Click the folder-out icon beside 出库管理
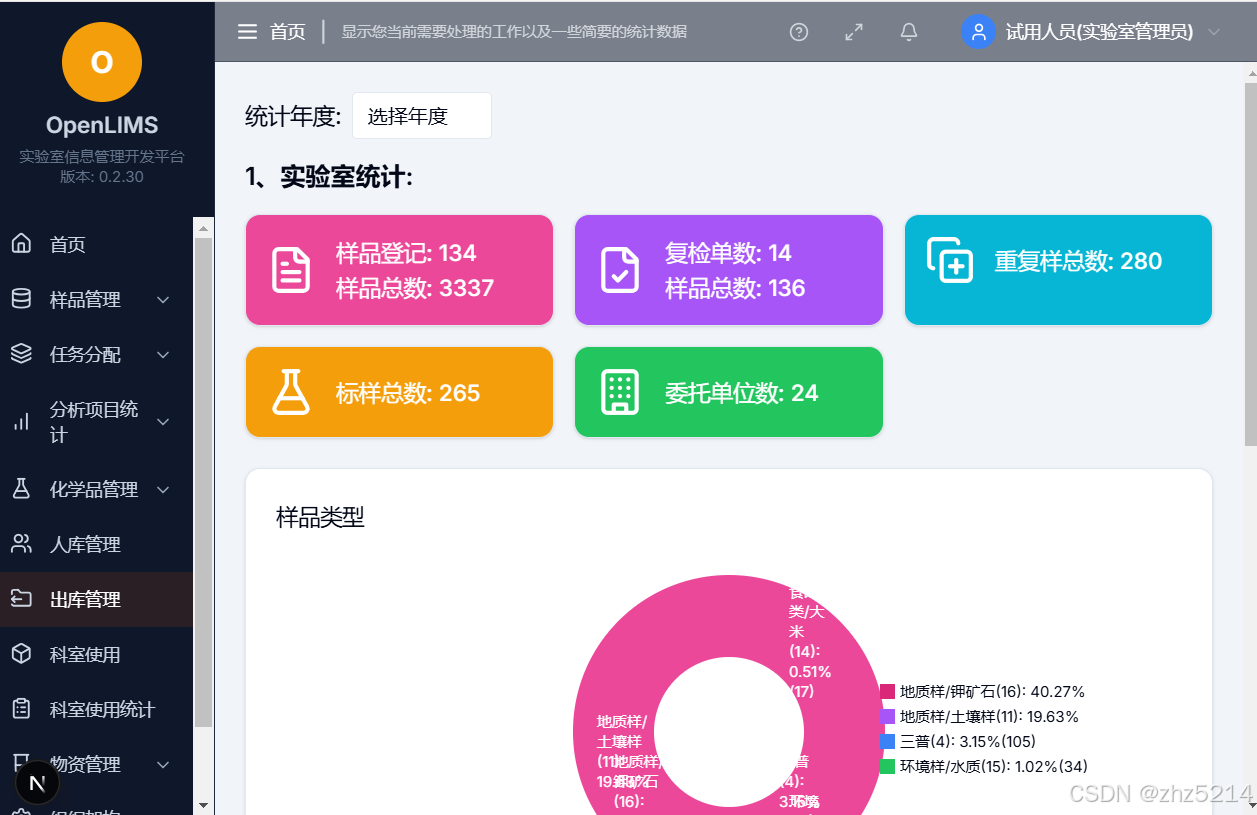 tap(21, 599)
